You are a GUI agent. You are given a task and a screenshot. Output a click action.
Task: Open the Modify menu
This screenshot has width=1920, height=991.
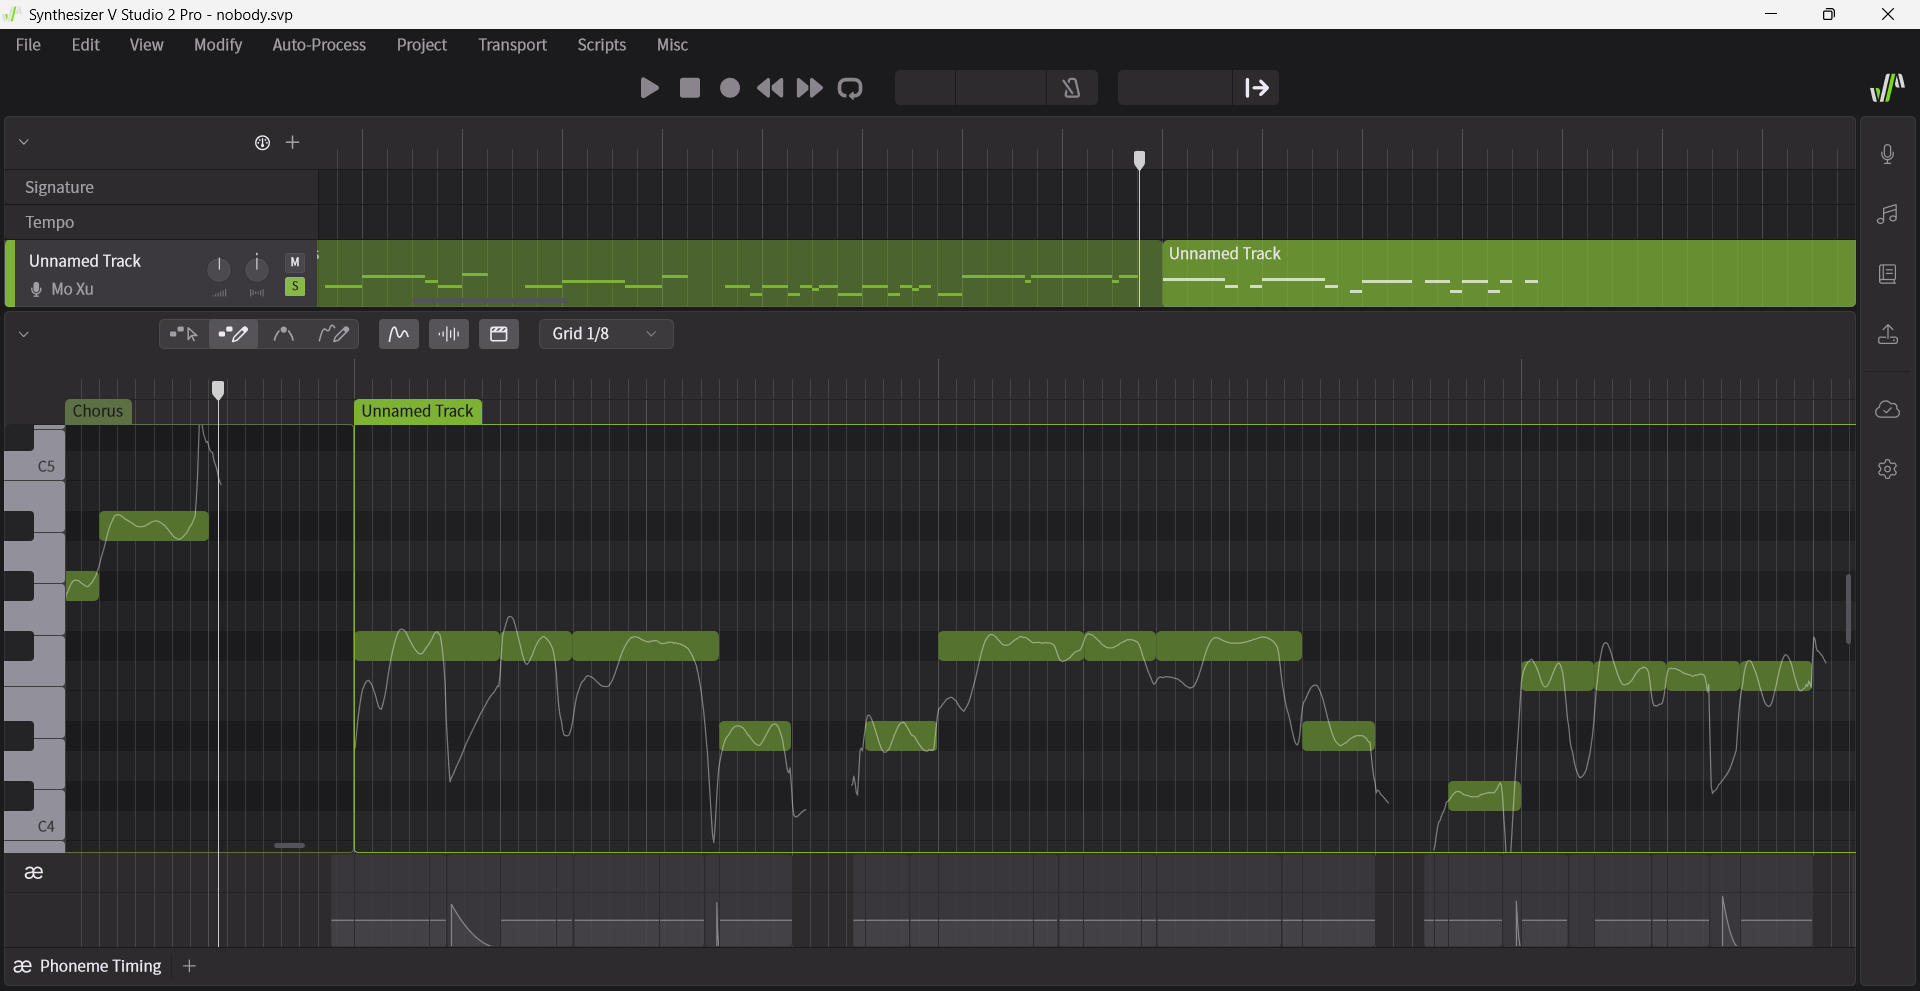218,45
